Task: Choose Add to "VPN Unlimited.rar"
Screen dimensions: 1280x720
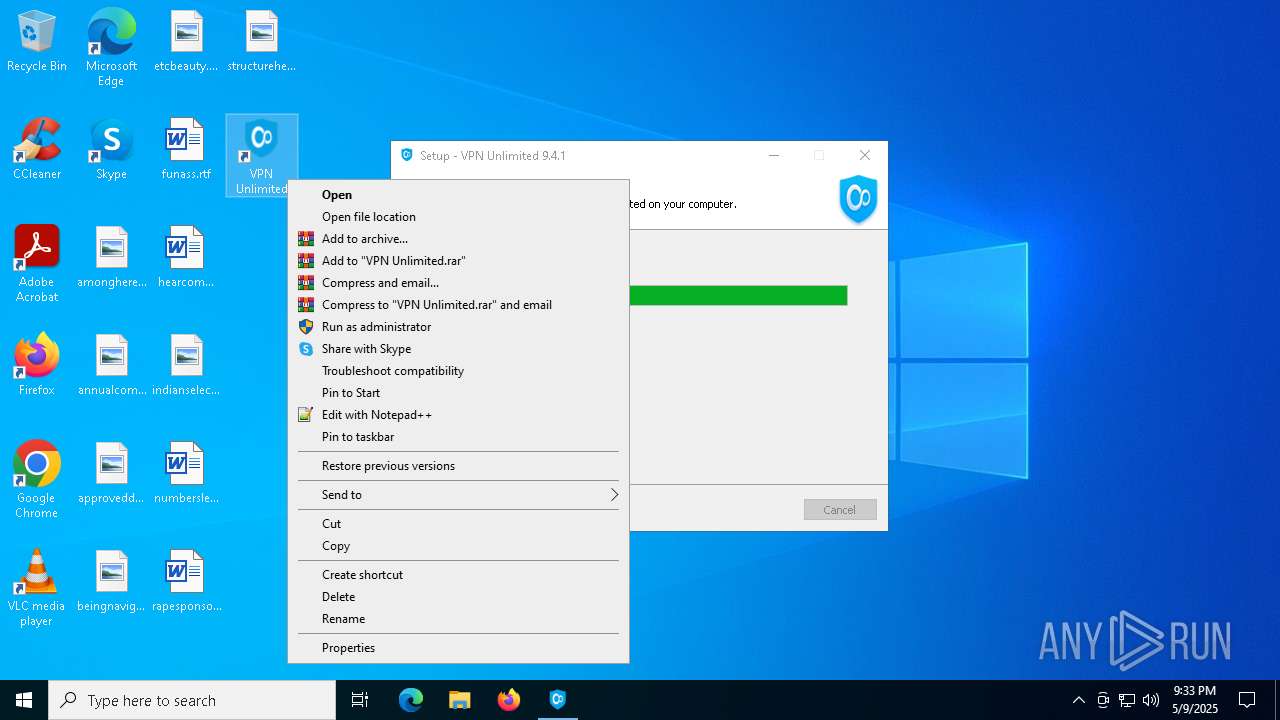Action: [458, 261]
